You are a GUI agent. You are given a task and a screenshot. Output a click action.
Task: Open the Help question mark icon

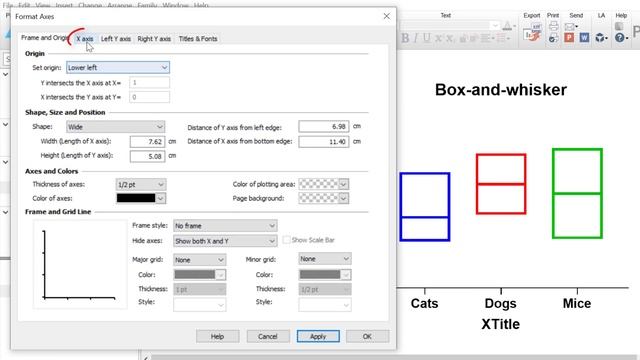tap(620, 38)
